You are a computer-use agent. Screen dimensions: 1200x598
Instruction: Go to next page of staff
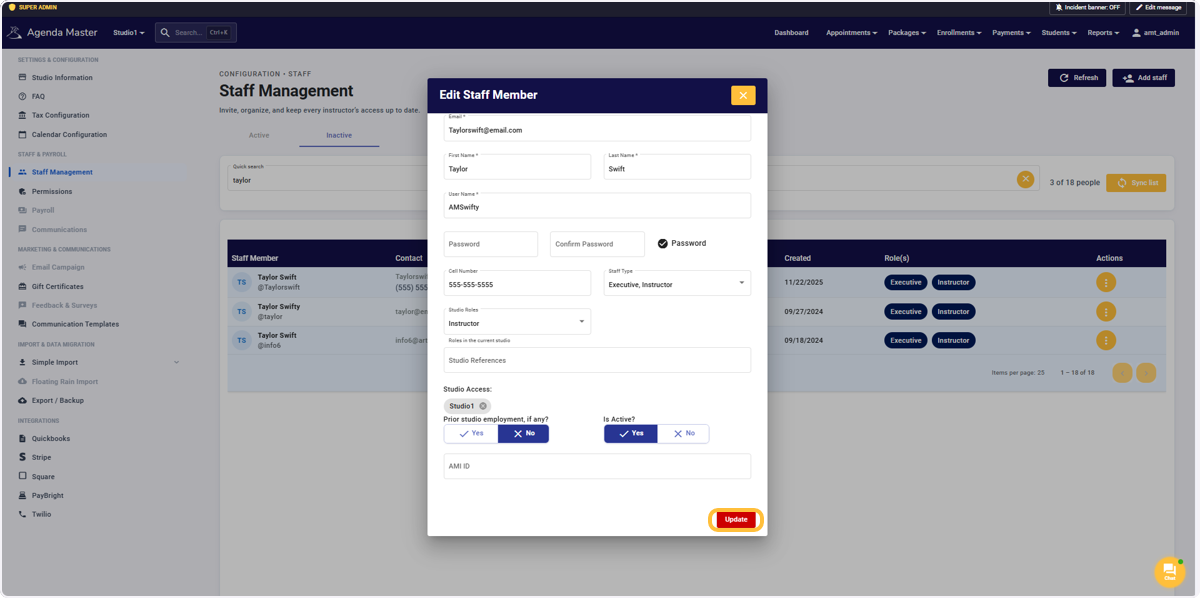pyautogui.click(x=1146, y=373)
